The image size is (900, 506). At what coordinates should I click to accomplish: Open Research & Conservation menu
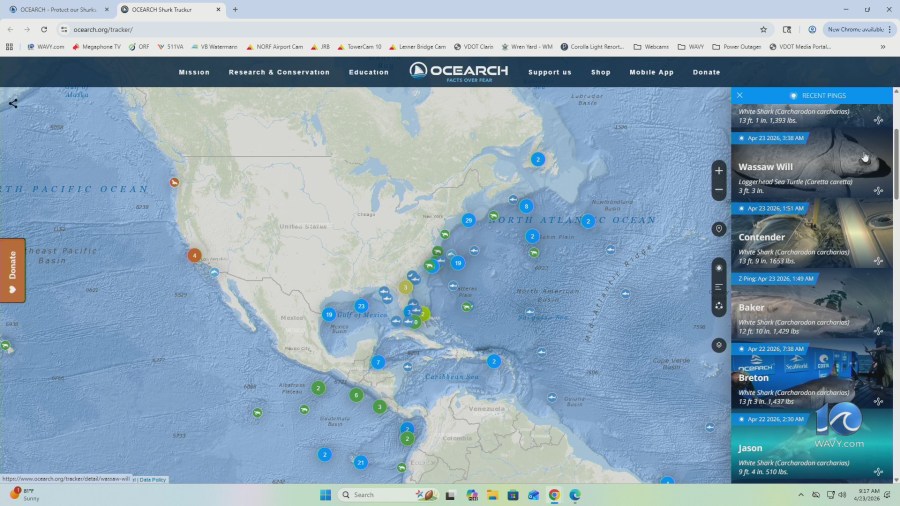pos(279,72)
